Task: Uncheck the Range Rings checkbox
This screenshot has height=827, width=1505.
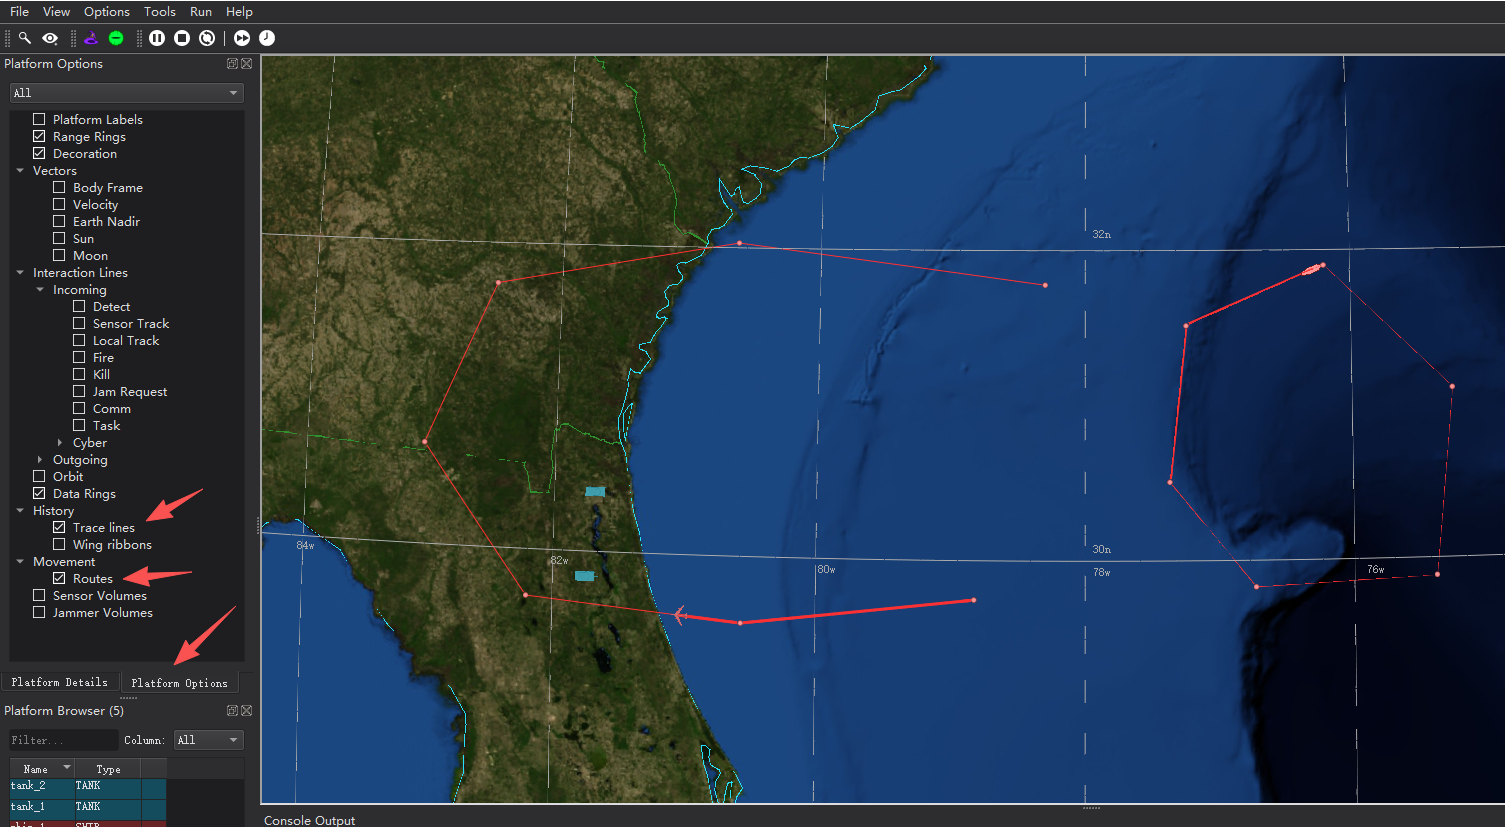Action: (39, 136)
